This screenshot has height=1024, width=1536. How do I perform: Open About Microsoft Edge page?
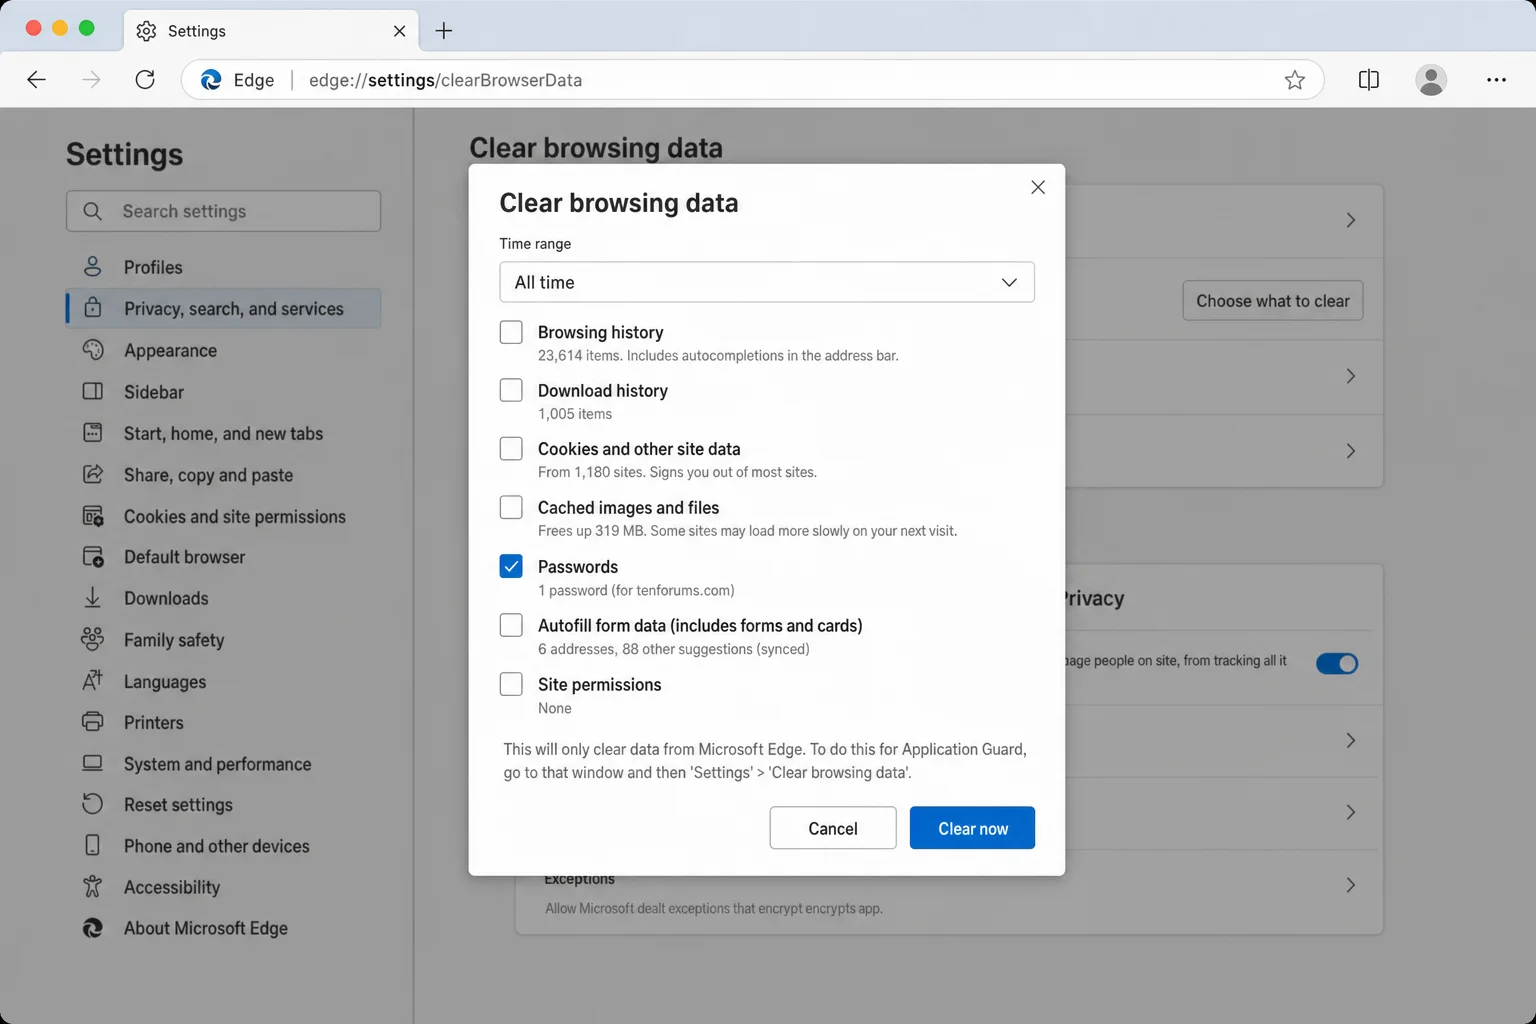[223, 928]
